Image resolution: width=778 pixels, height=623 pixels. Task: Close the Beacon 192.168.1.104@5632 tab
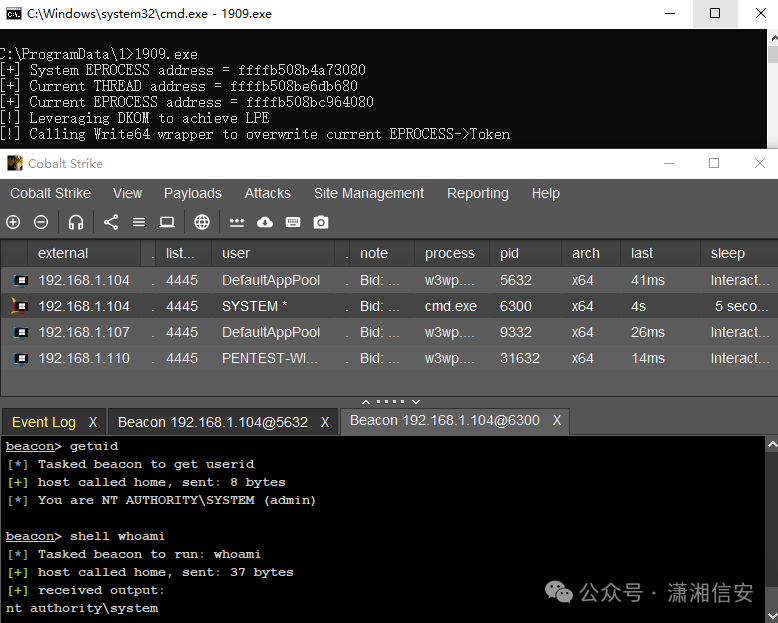point(325,422)
